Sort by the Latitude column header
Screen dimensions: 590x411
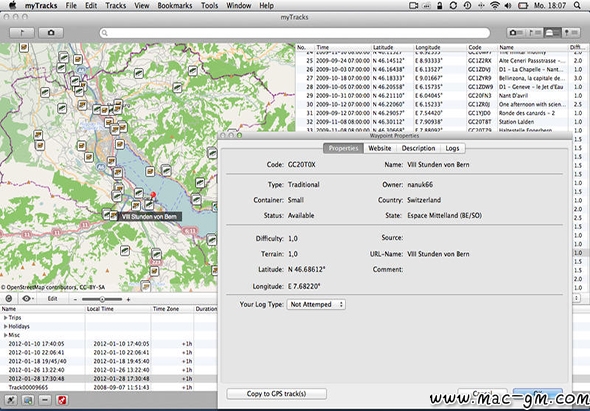coord(392,47)
